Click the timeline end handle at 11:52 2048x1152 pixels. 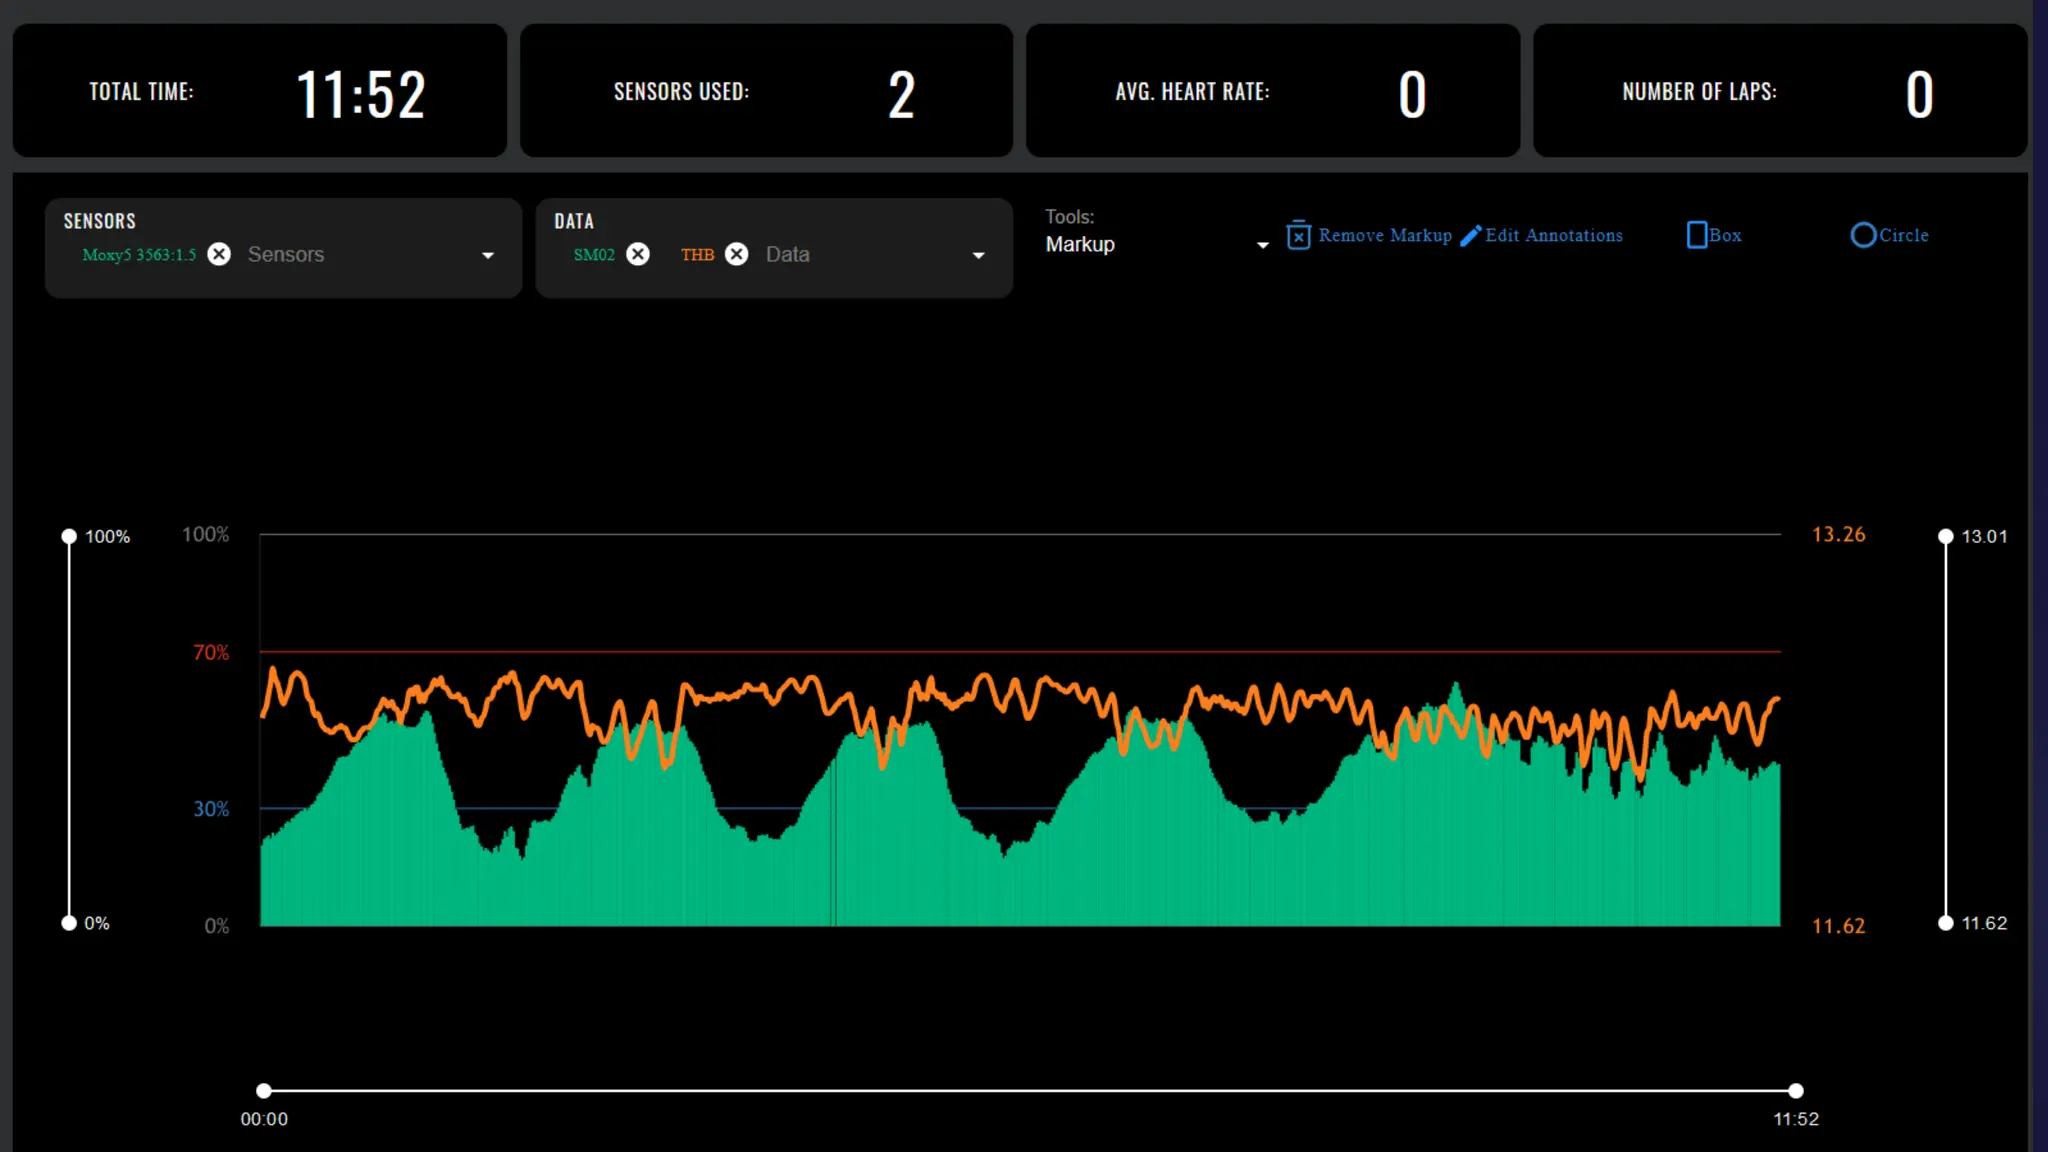[1796, 1091]
